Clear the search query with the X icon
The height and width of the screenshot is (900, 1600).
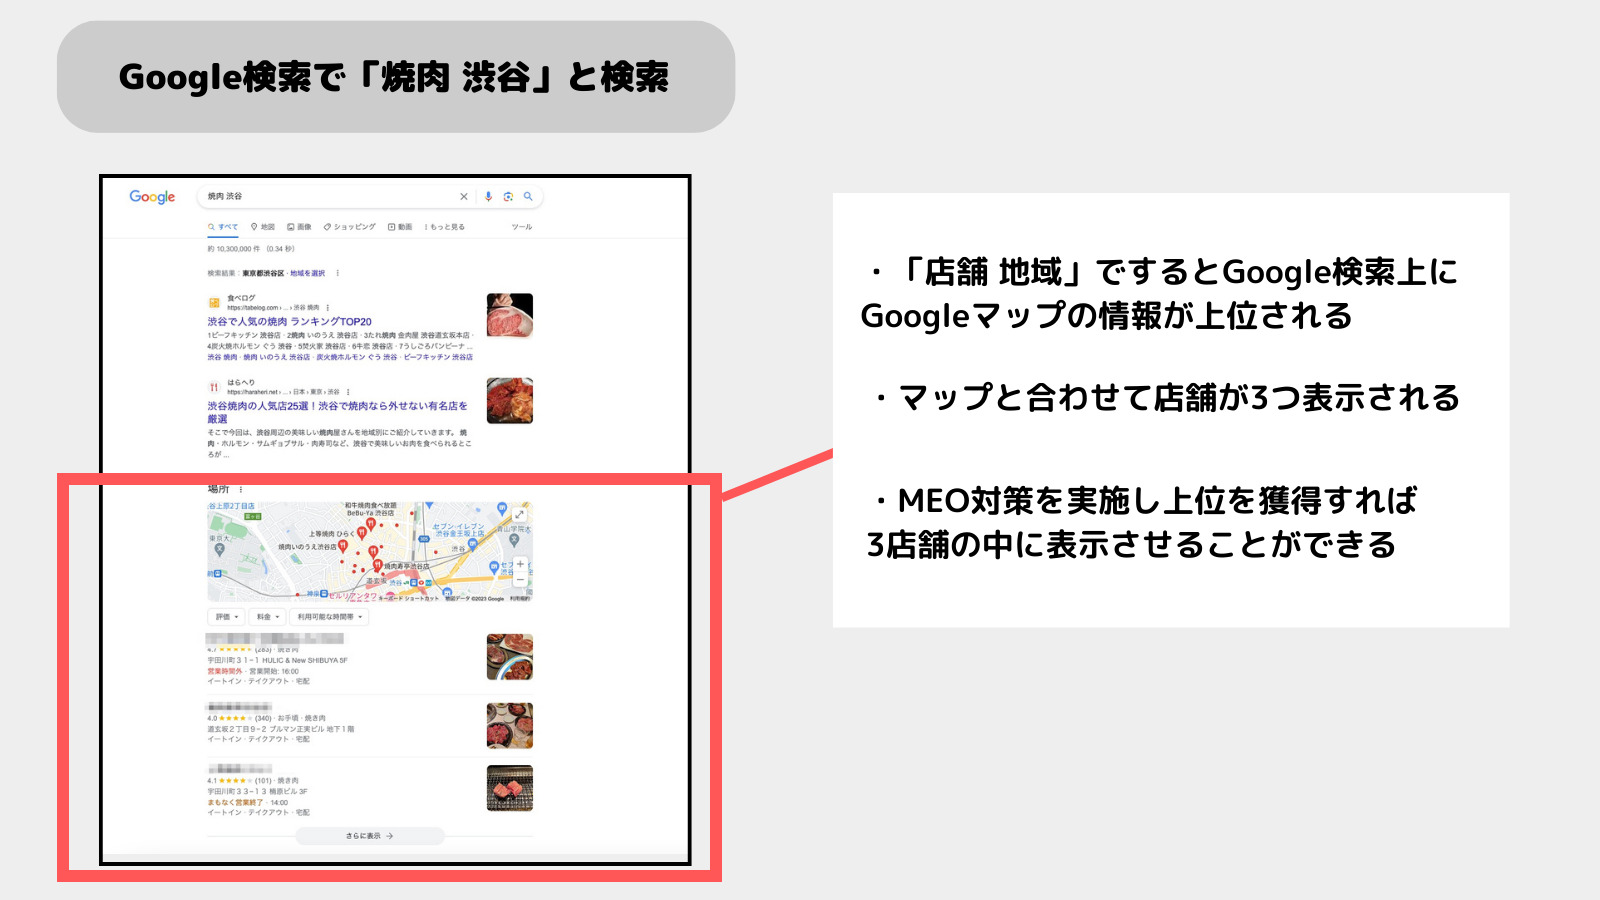tap(464, 196)
